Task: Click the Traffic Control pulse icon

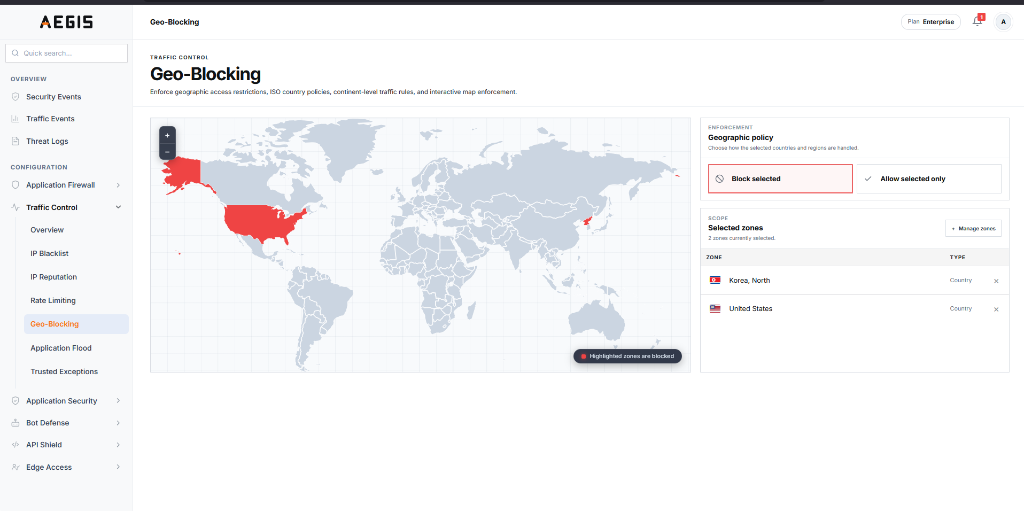Action: pyautogui.click(x=16, y=207)
